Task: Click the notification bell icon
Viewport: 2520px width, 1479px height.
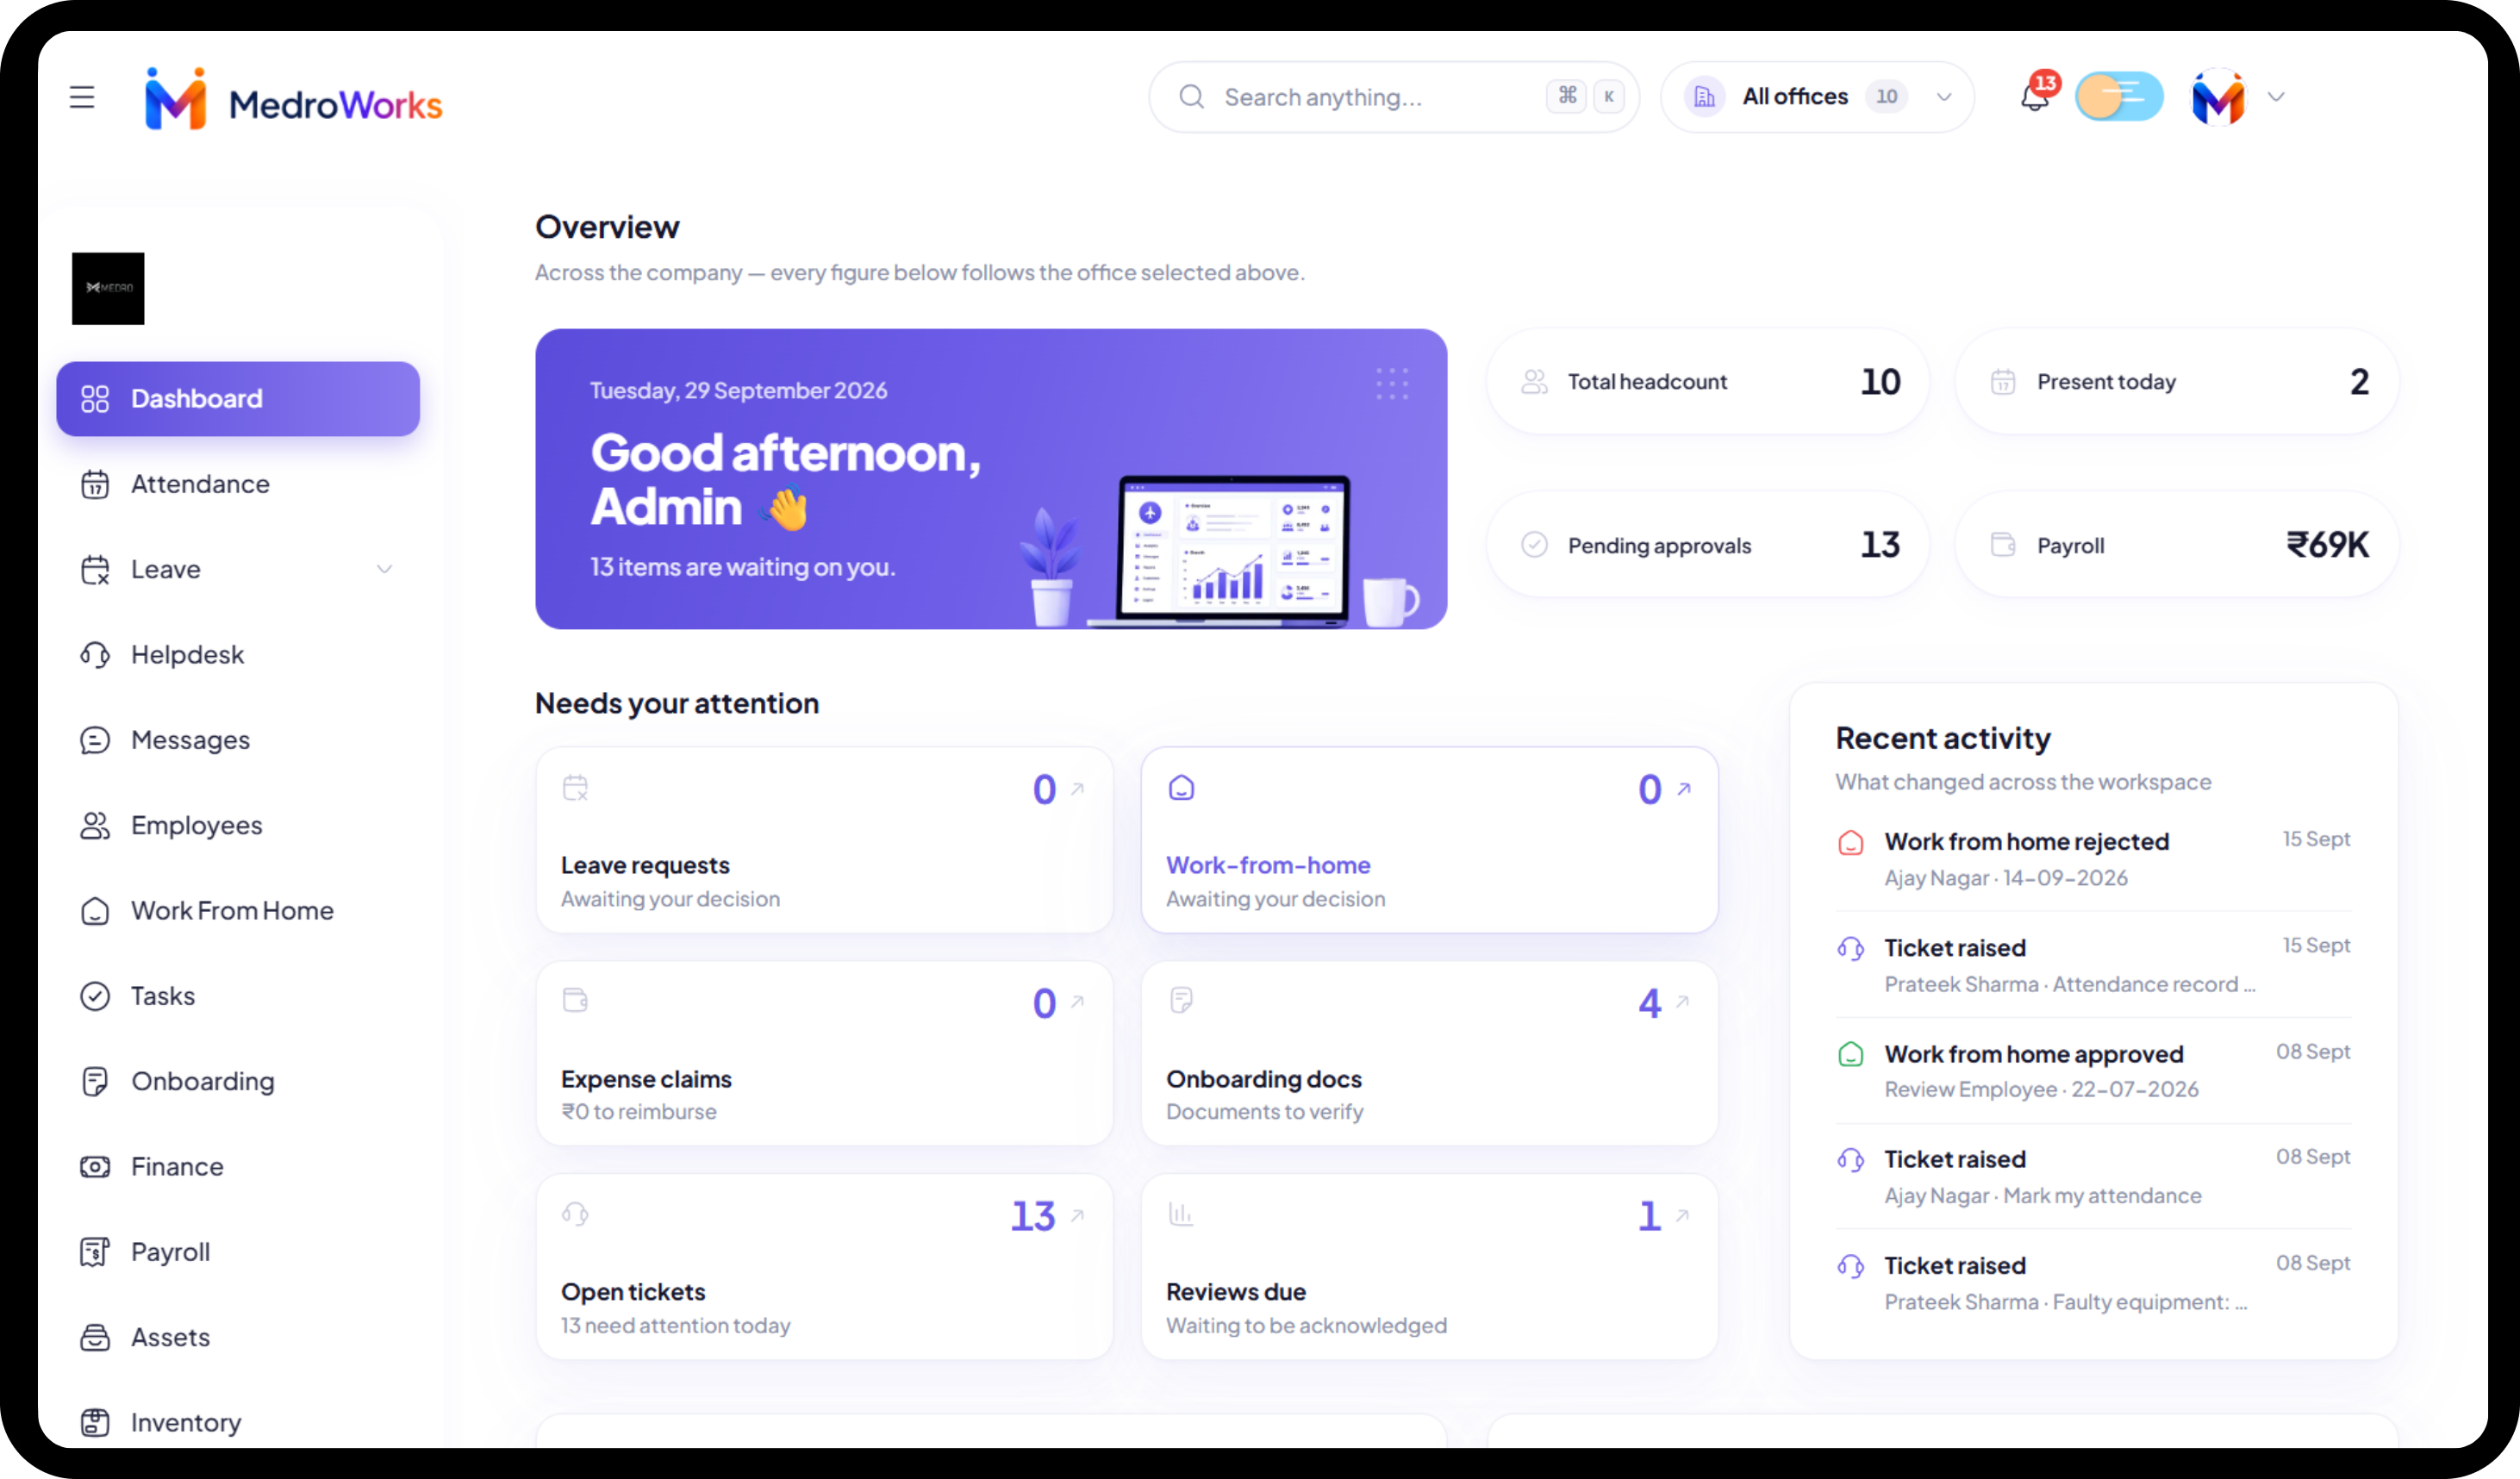Action: click(2034, 97)
